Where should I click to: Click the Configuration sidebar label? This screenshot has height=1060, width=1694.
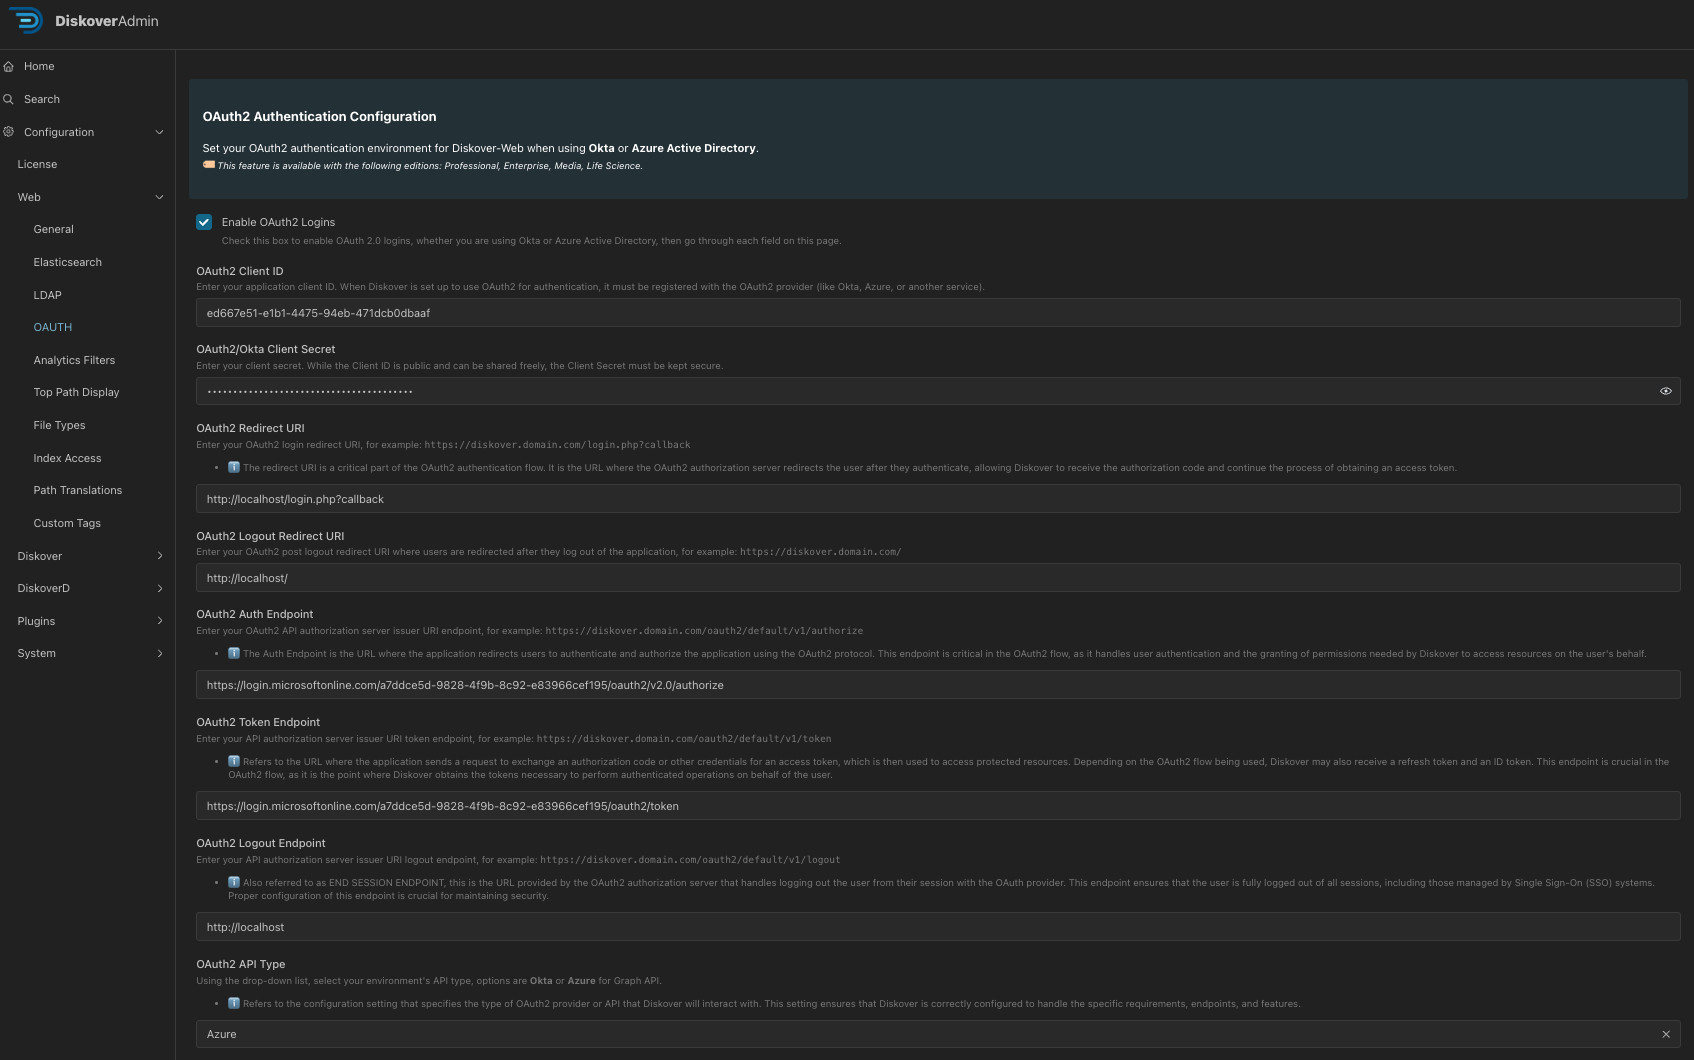(59, 132)
